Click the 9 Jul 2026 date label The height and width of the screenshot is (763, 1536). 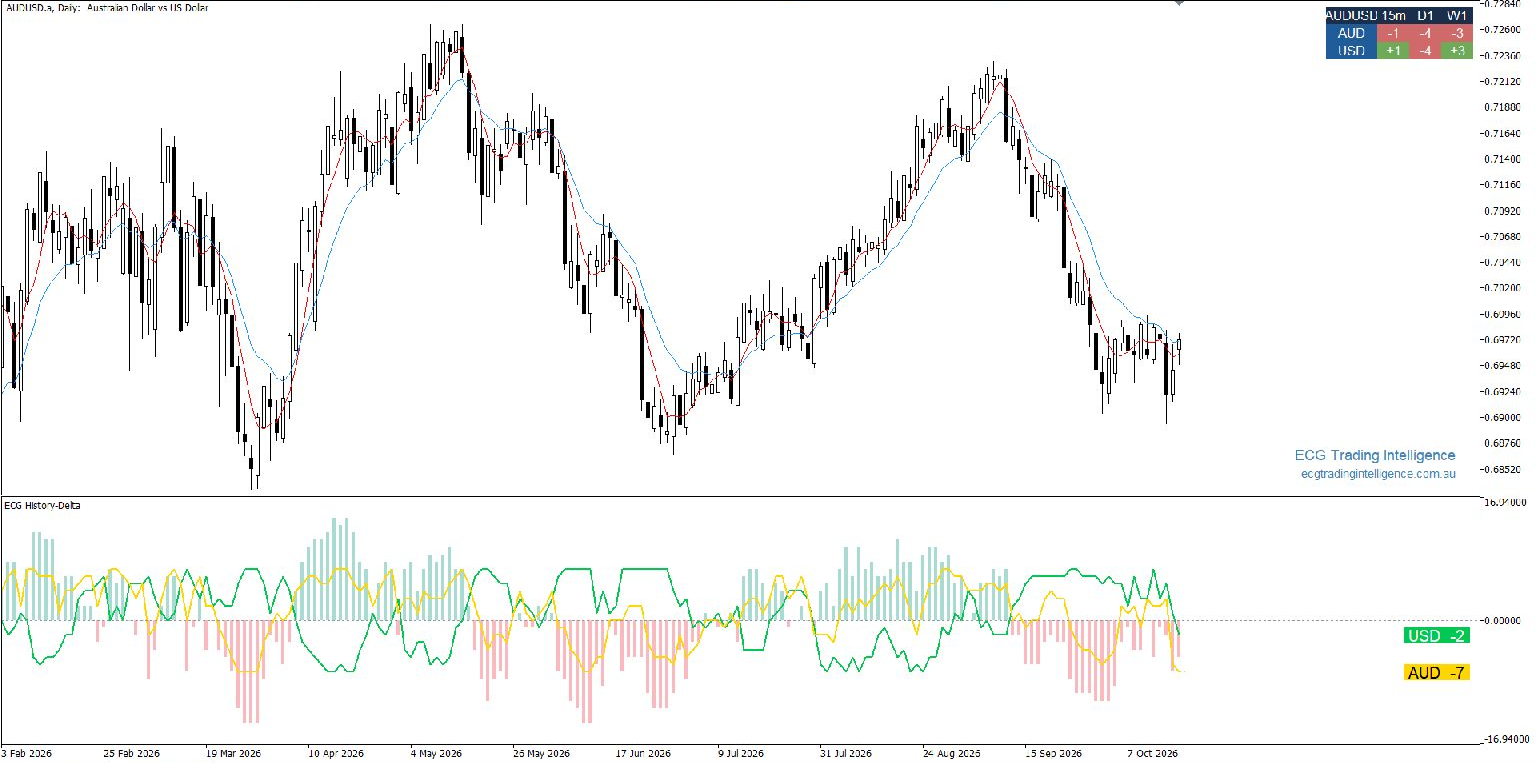[740, 753]
